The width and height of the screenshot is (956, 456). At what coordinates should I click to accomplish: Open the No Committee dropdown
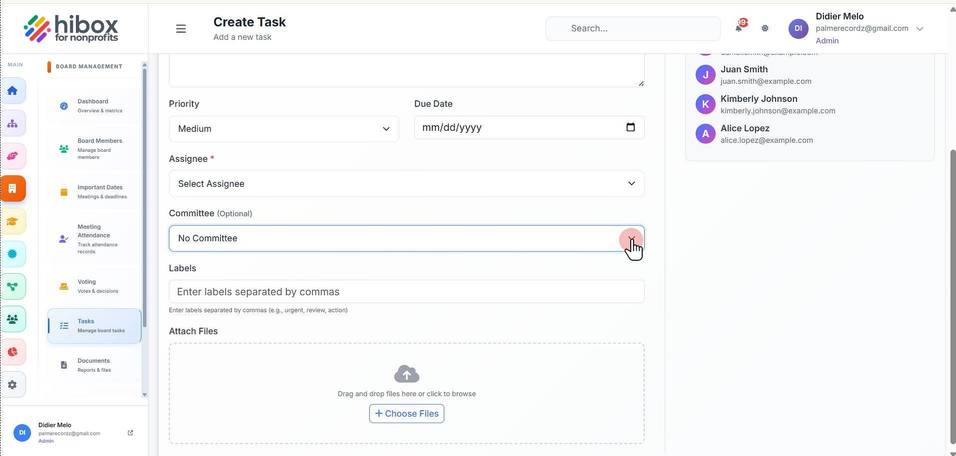pyautogui.click(x=407, y=238)
